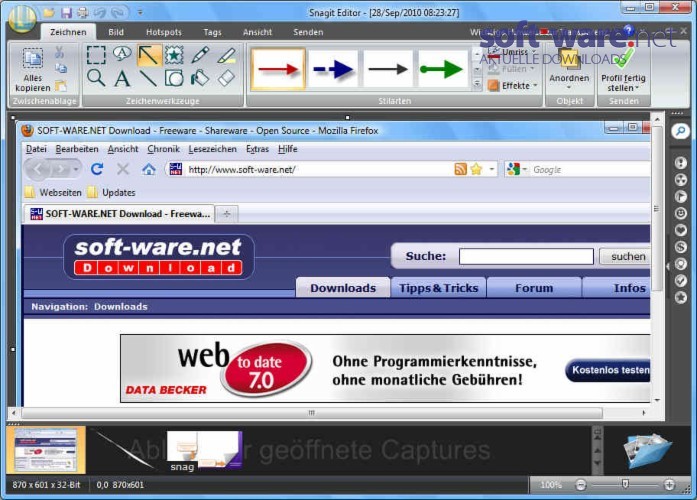Expand the full Stilarten gallery
Screen dimensions: 697x500
coord(477,84)
